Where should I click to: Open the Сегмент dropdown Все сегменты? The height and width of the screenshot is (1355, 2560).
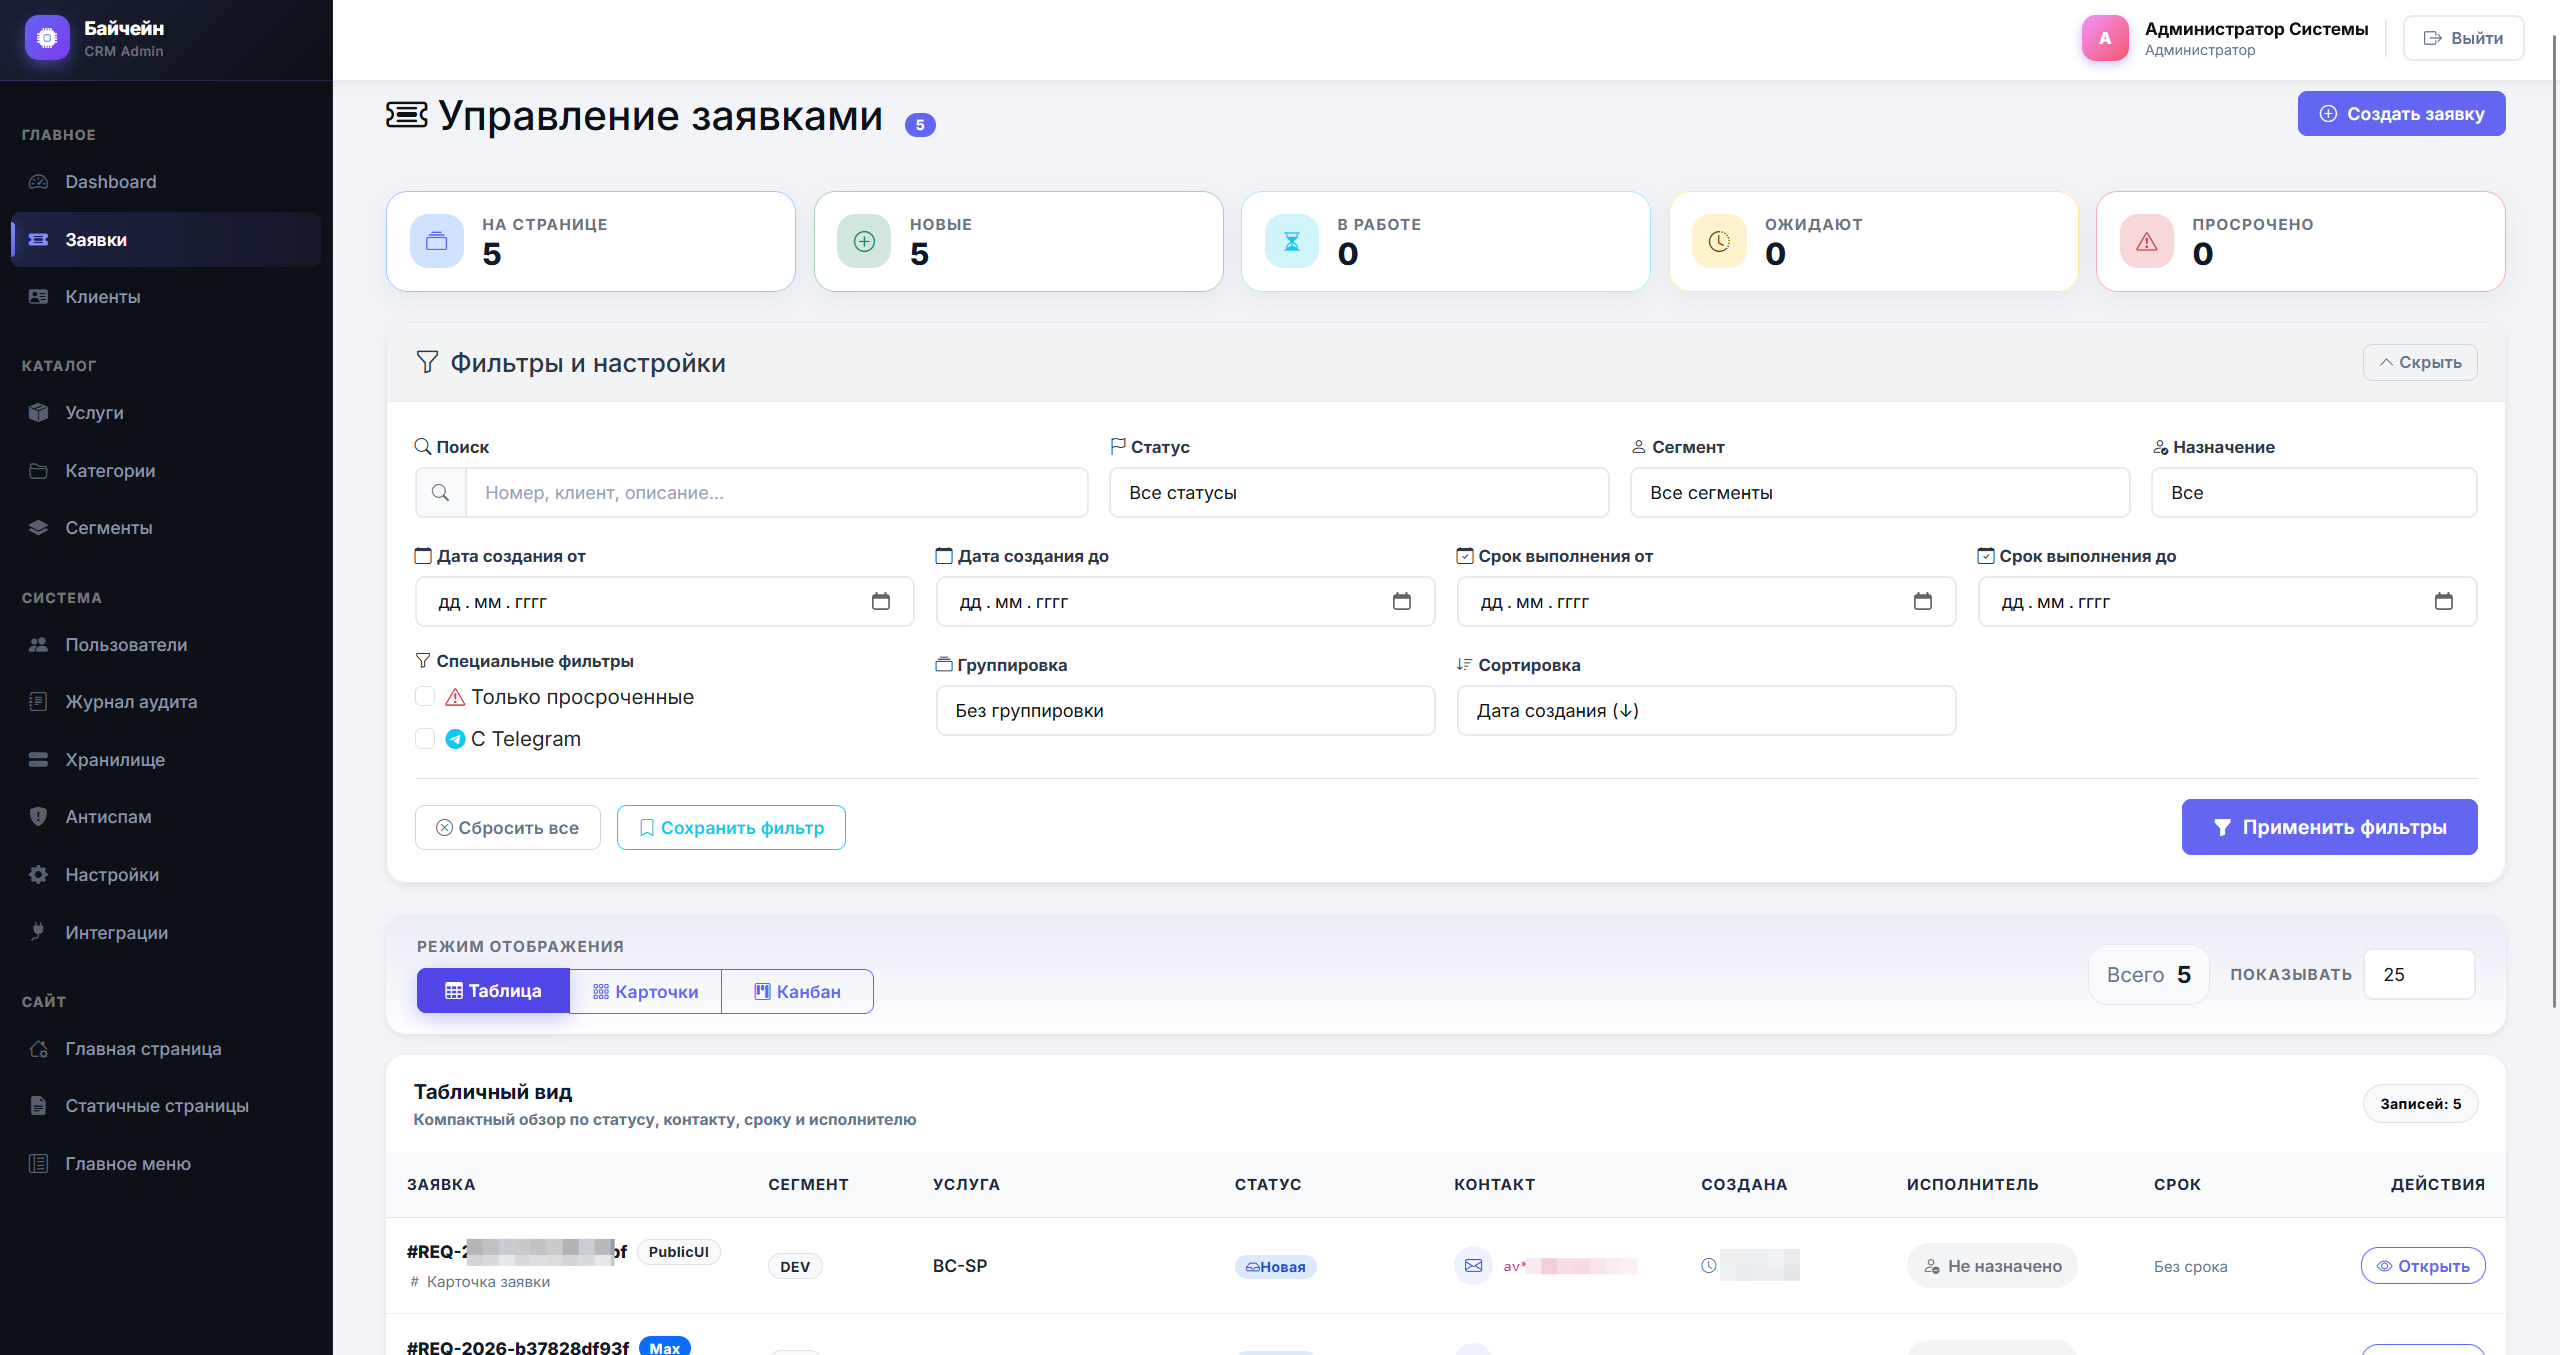pyautogui.click(x=1879, y=493)
